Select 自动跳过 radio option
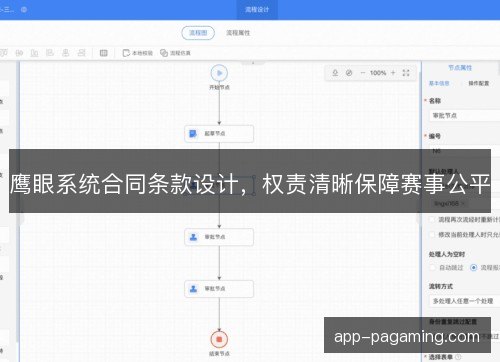Image resolution: width=500 pixels, height=362 pixels. 433,268
